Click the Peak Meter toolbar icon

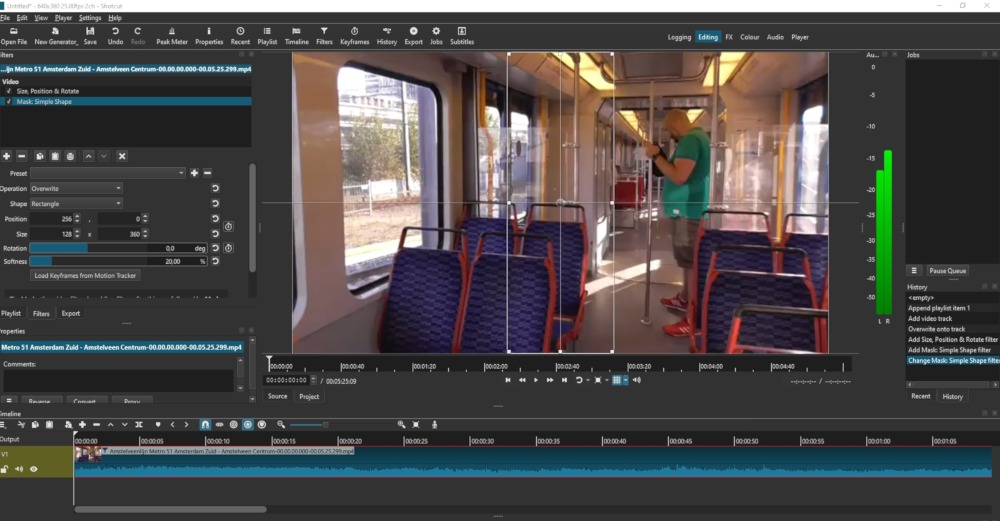click(172, 36)
